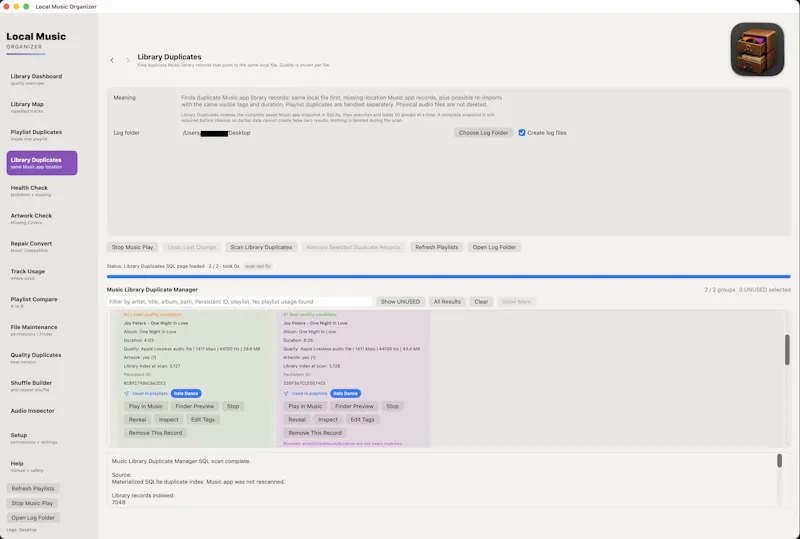The height and width of the screenshot is (539, 800).
Task: Click the playlist icon in the lower-quality candidate card
Action: click(127, 394)
